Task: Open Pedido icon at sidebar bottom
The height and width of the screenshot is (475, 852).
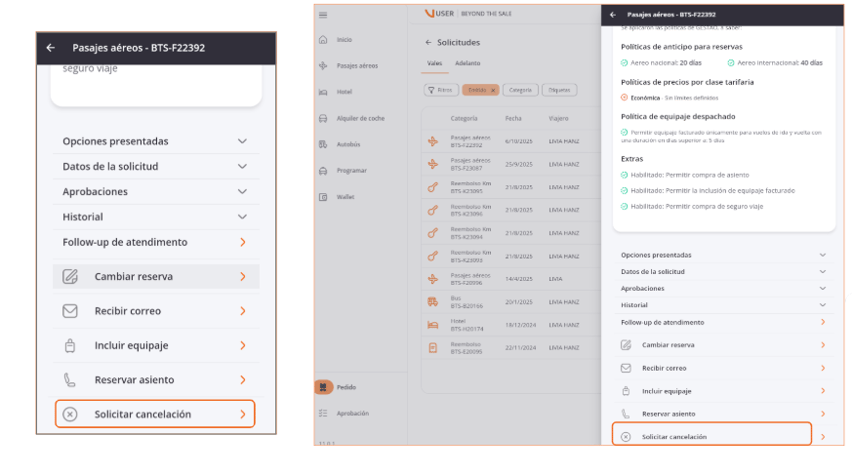Action: point(323,387)
